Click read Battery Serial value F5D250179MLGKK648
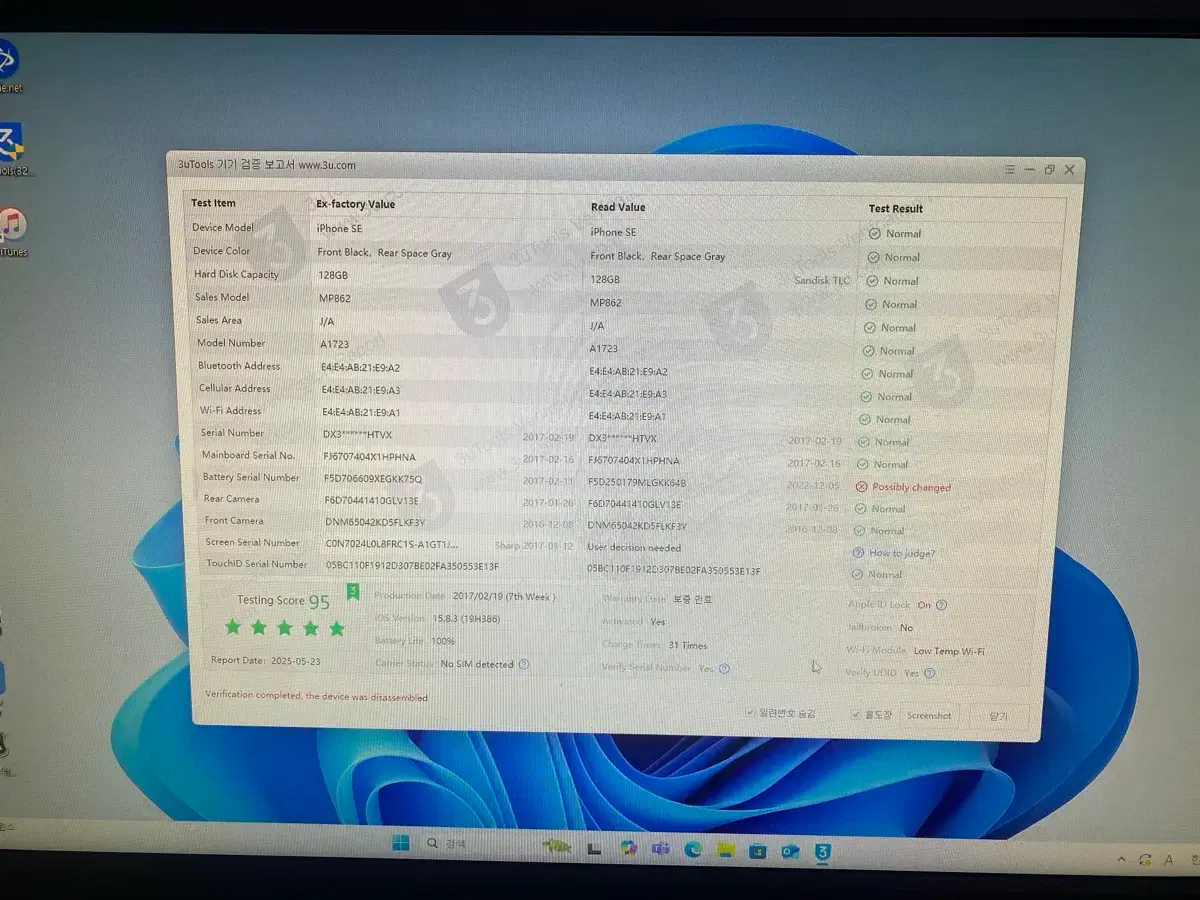The image size is (1200, 900). tap(637, 483)
